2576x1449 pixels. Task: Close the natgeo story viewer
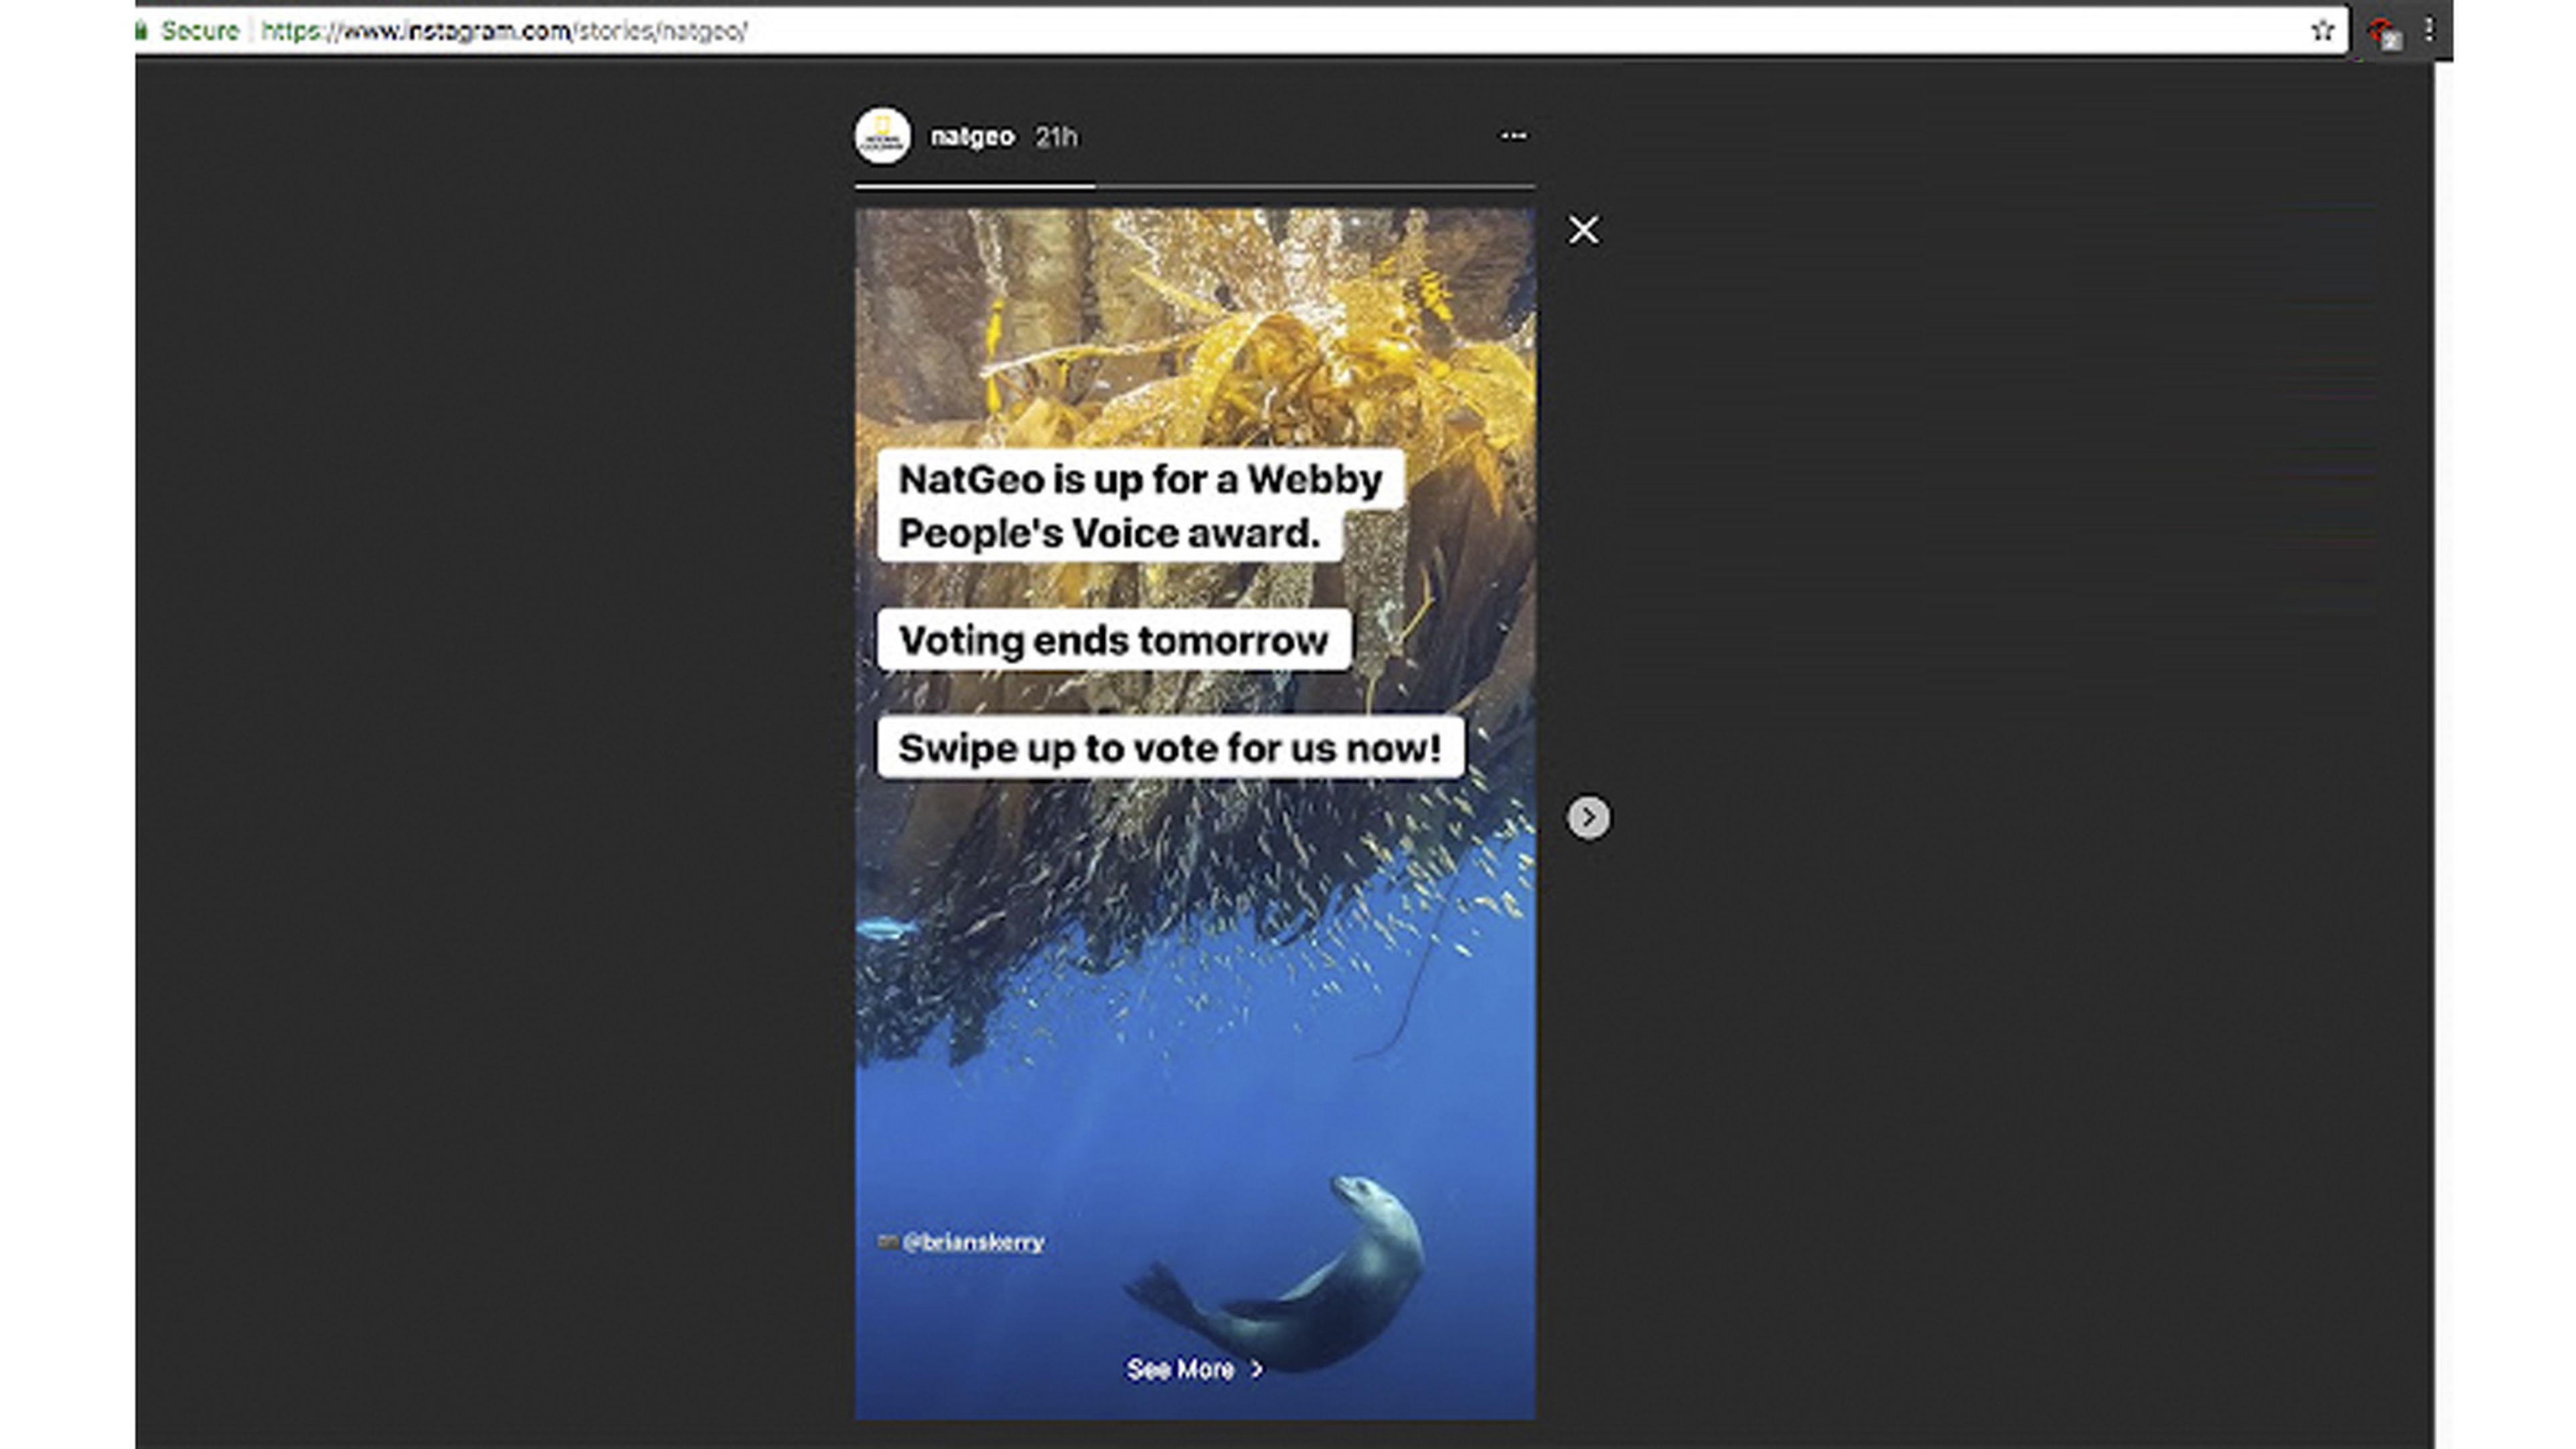click(1583, 230)
